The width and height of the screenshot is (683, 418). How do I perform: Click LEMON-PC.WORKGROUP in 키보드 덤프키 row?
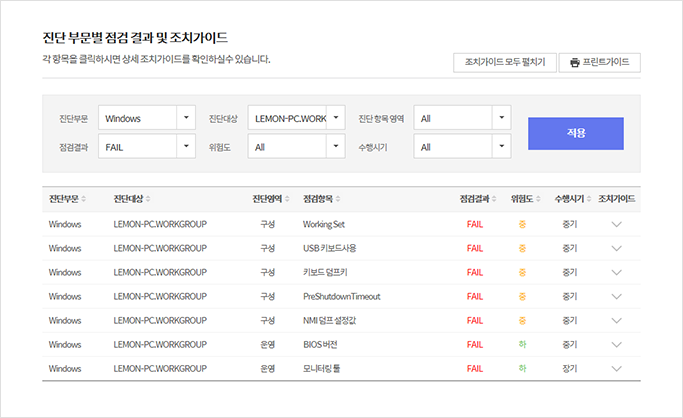pos(160,273)
